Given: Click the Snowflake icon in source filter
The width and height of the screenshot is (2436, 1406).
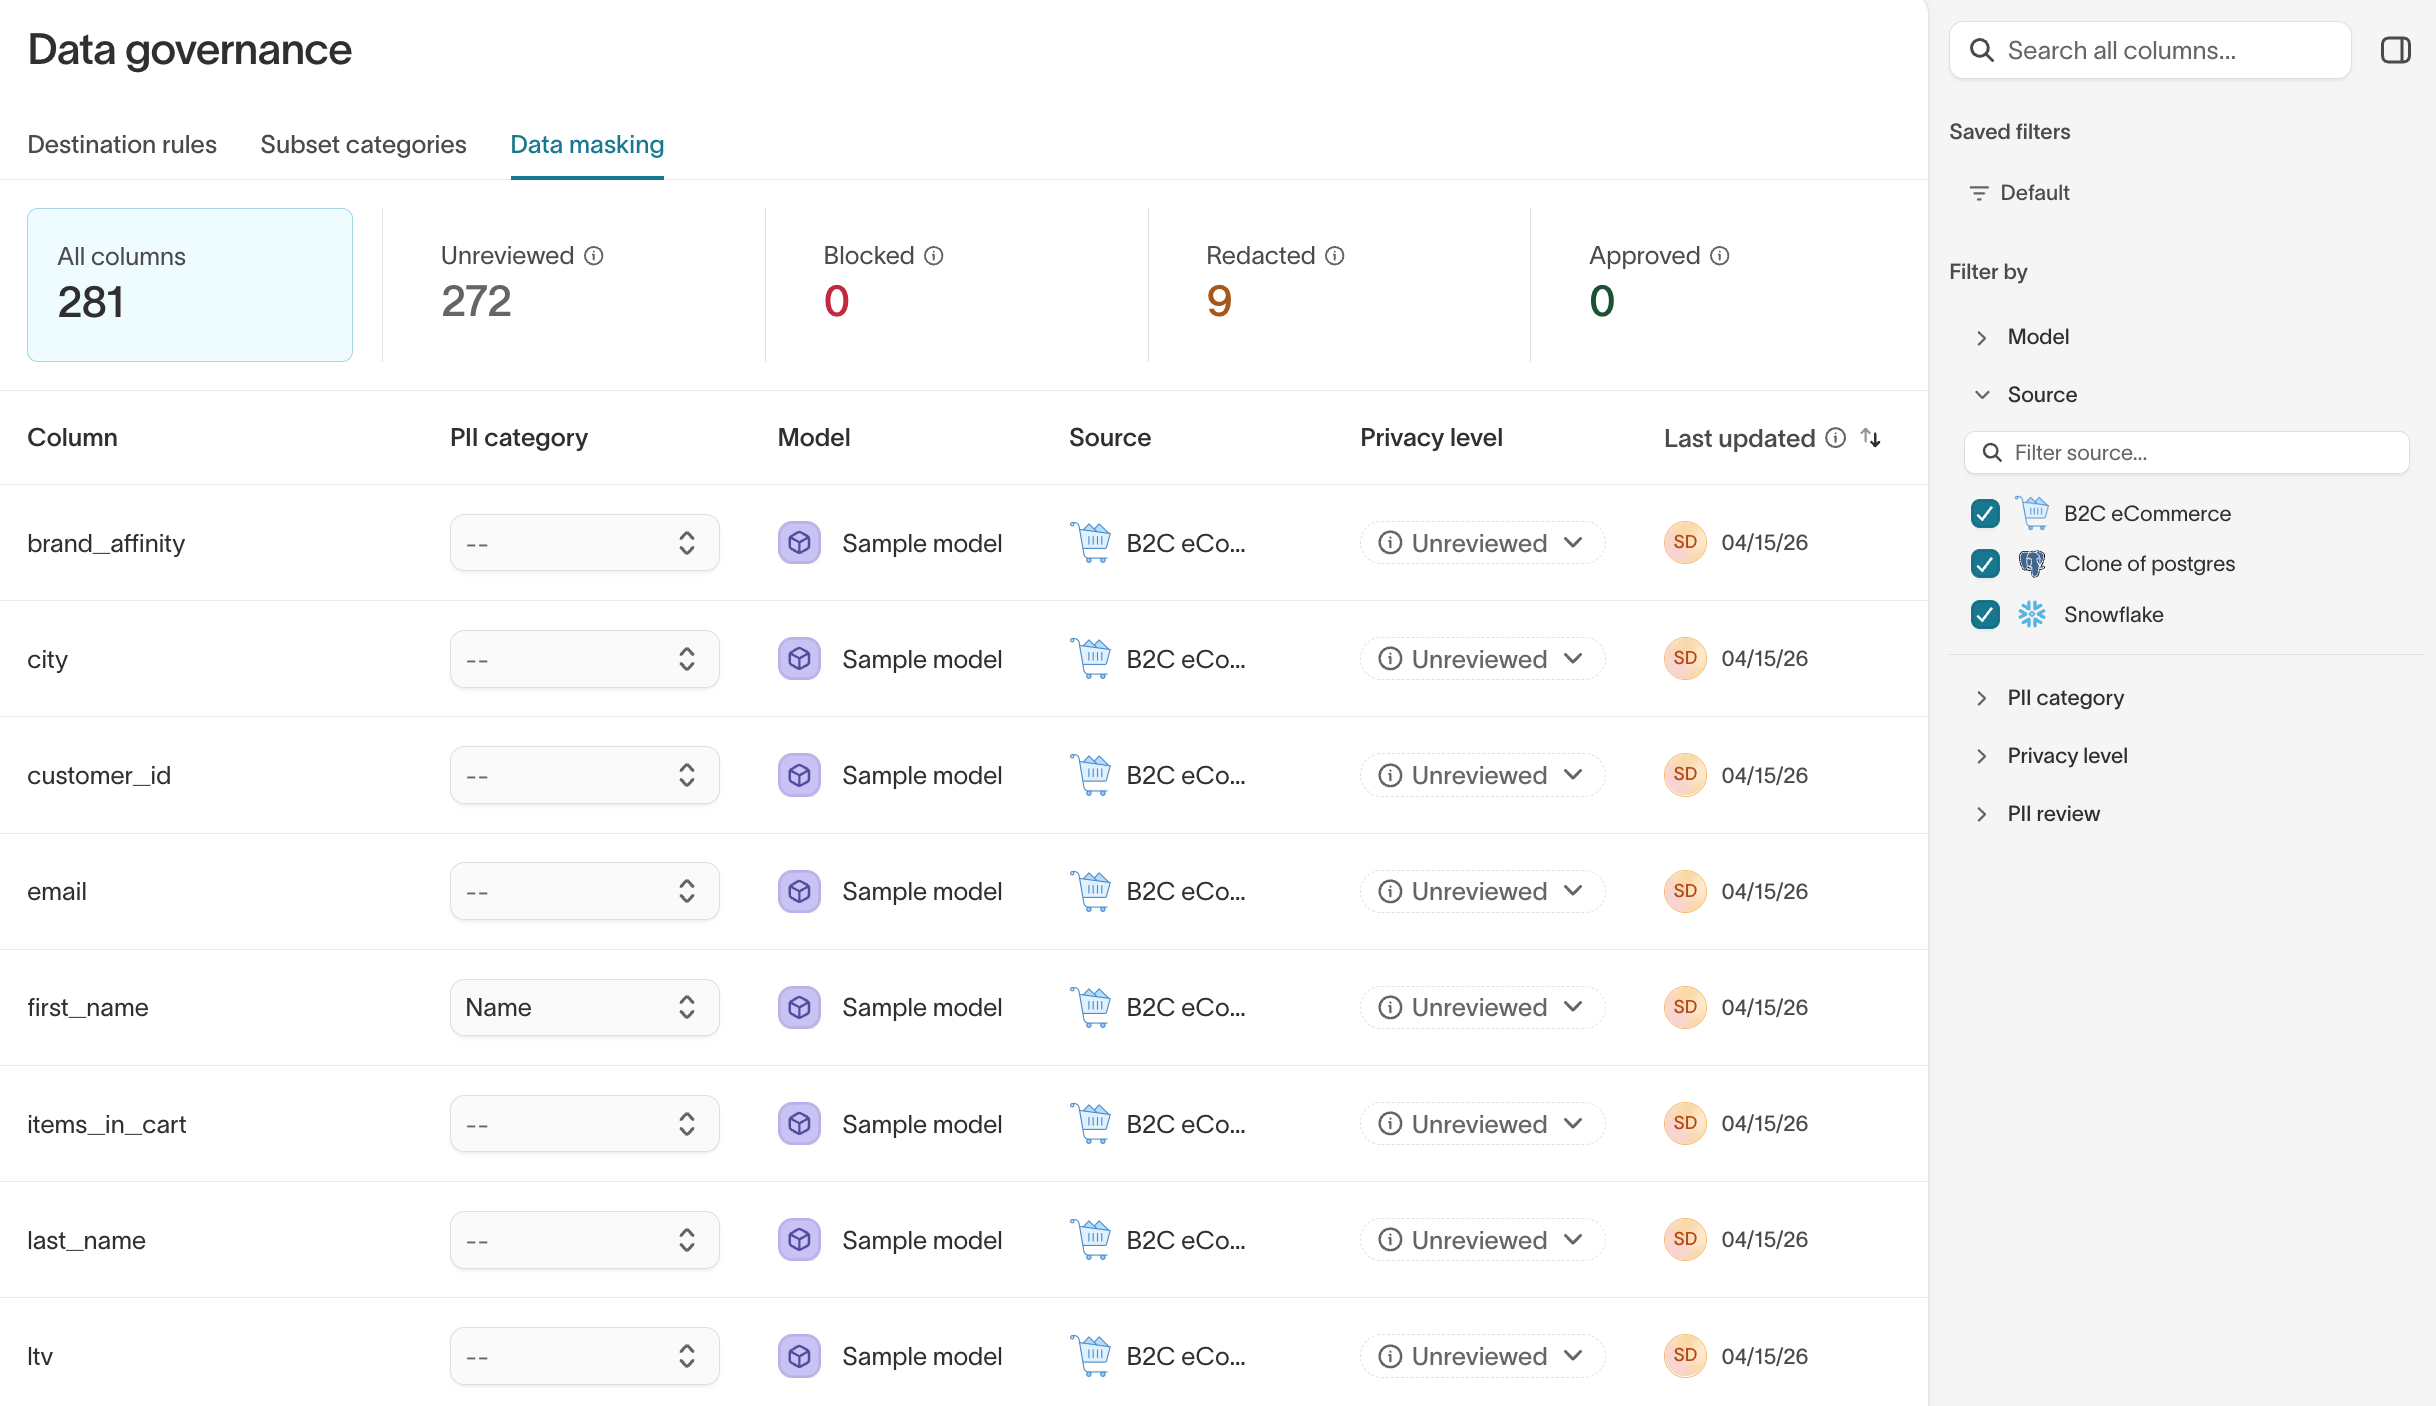Looking at the screenshot, I should [x=2032, y=614].
